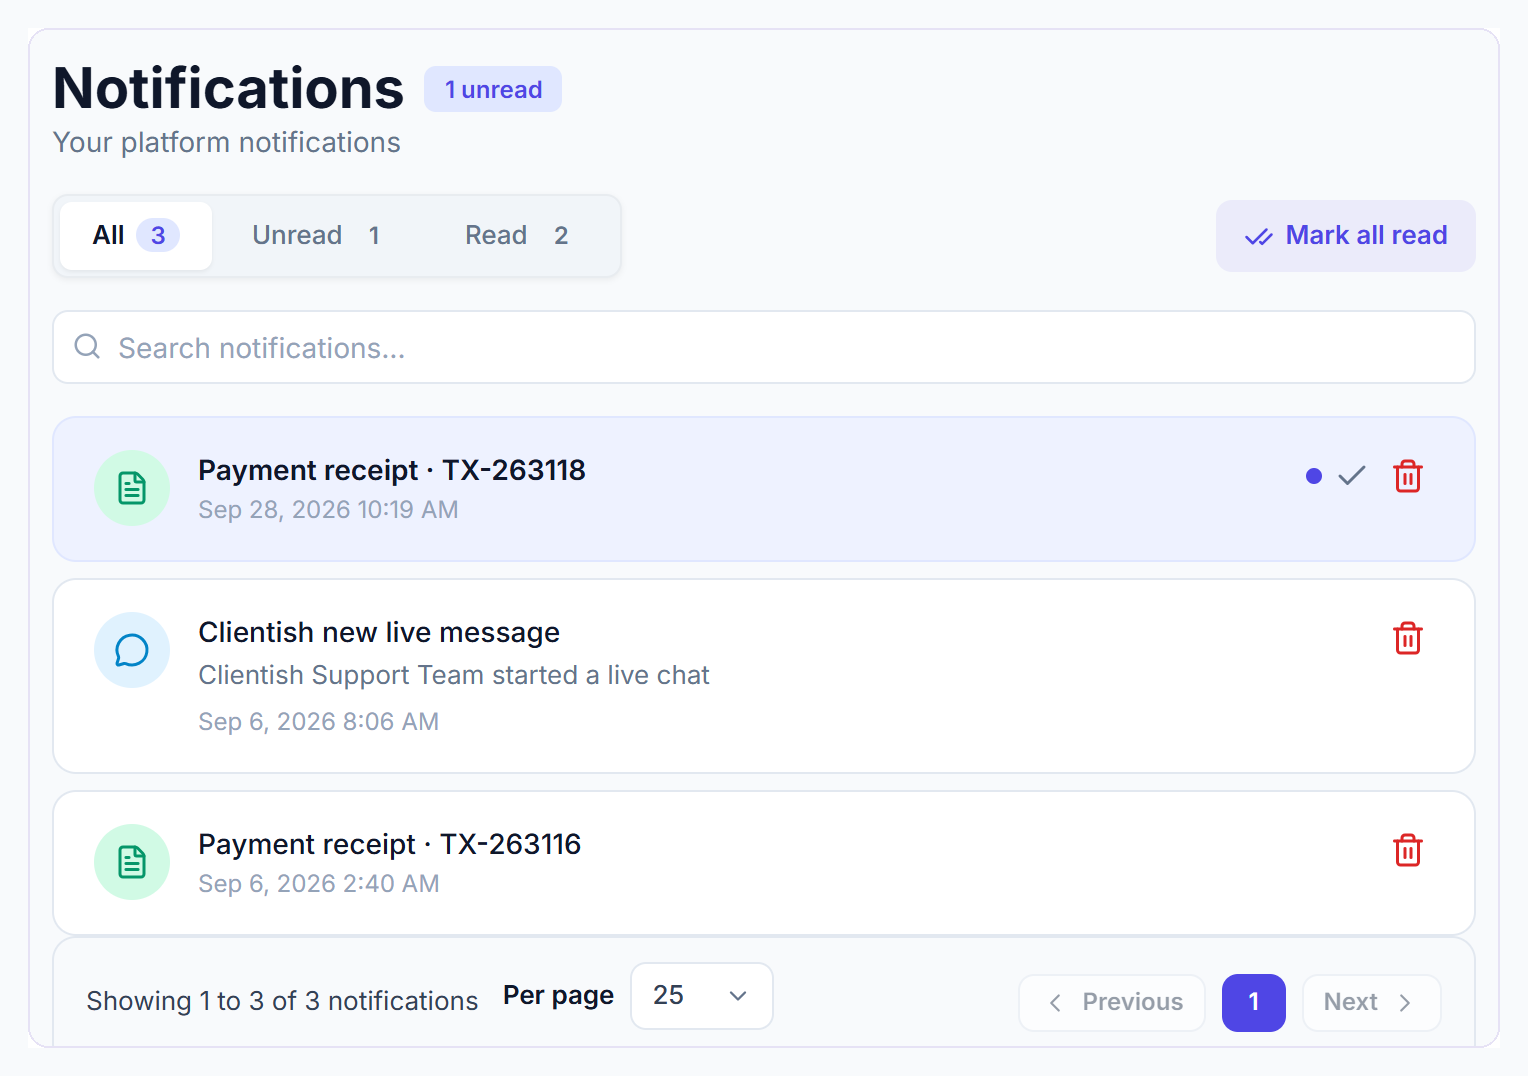Click the chat bubble icon for Clientish message
Viewport: 1528px width, 1076px height.
132,650
